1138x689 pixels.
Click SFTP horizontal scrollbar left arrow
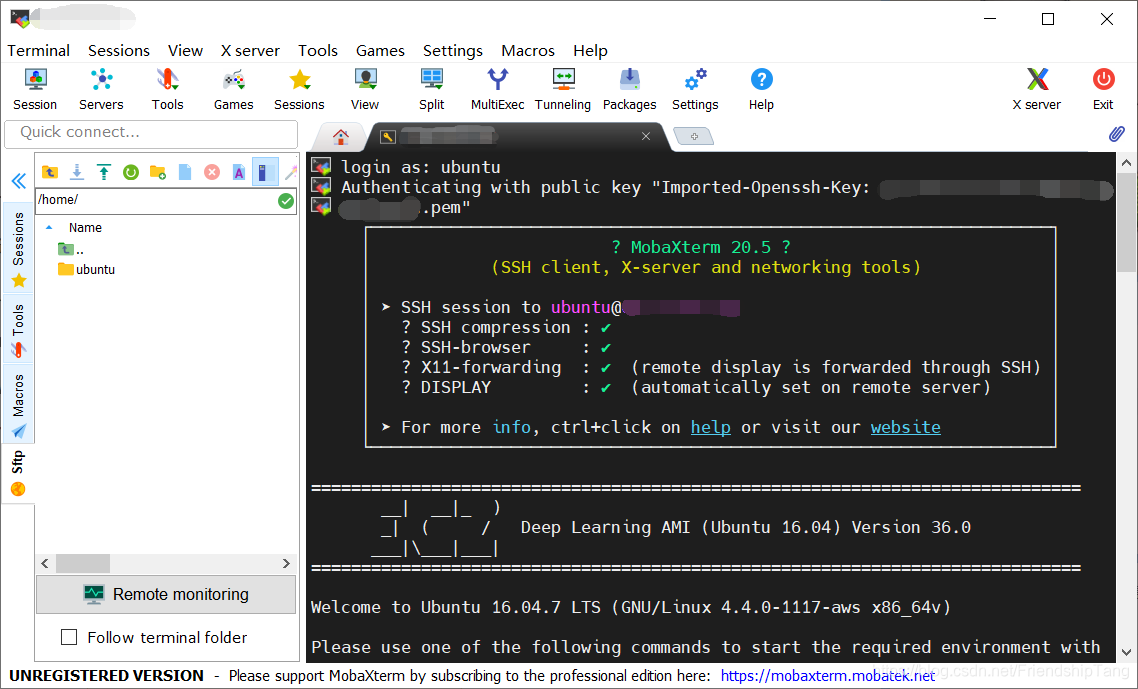pyautogui.click(x=45, y=563)
